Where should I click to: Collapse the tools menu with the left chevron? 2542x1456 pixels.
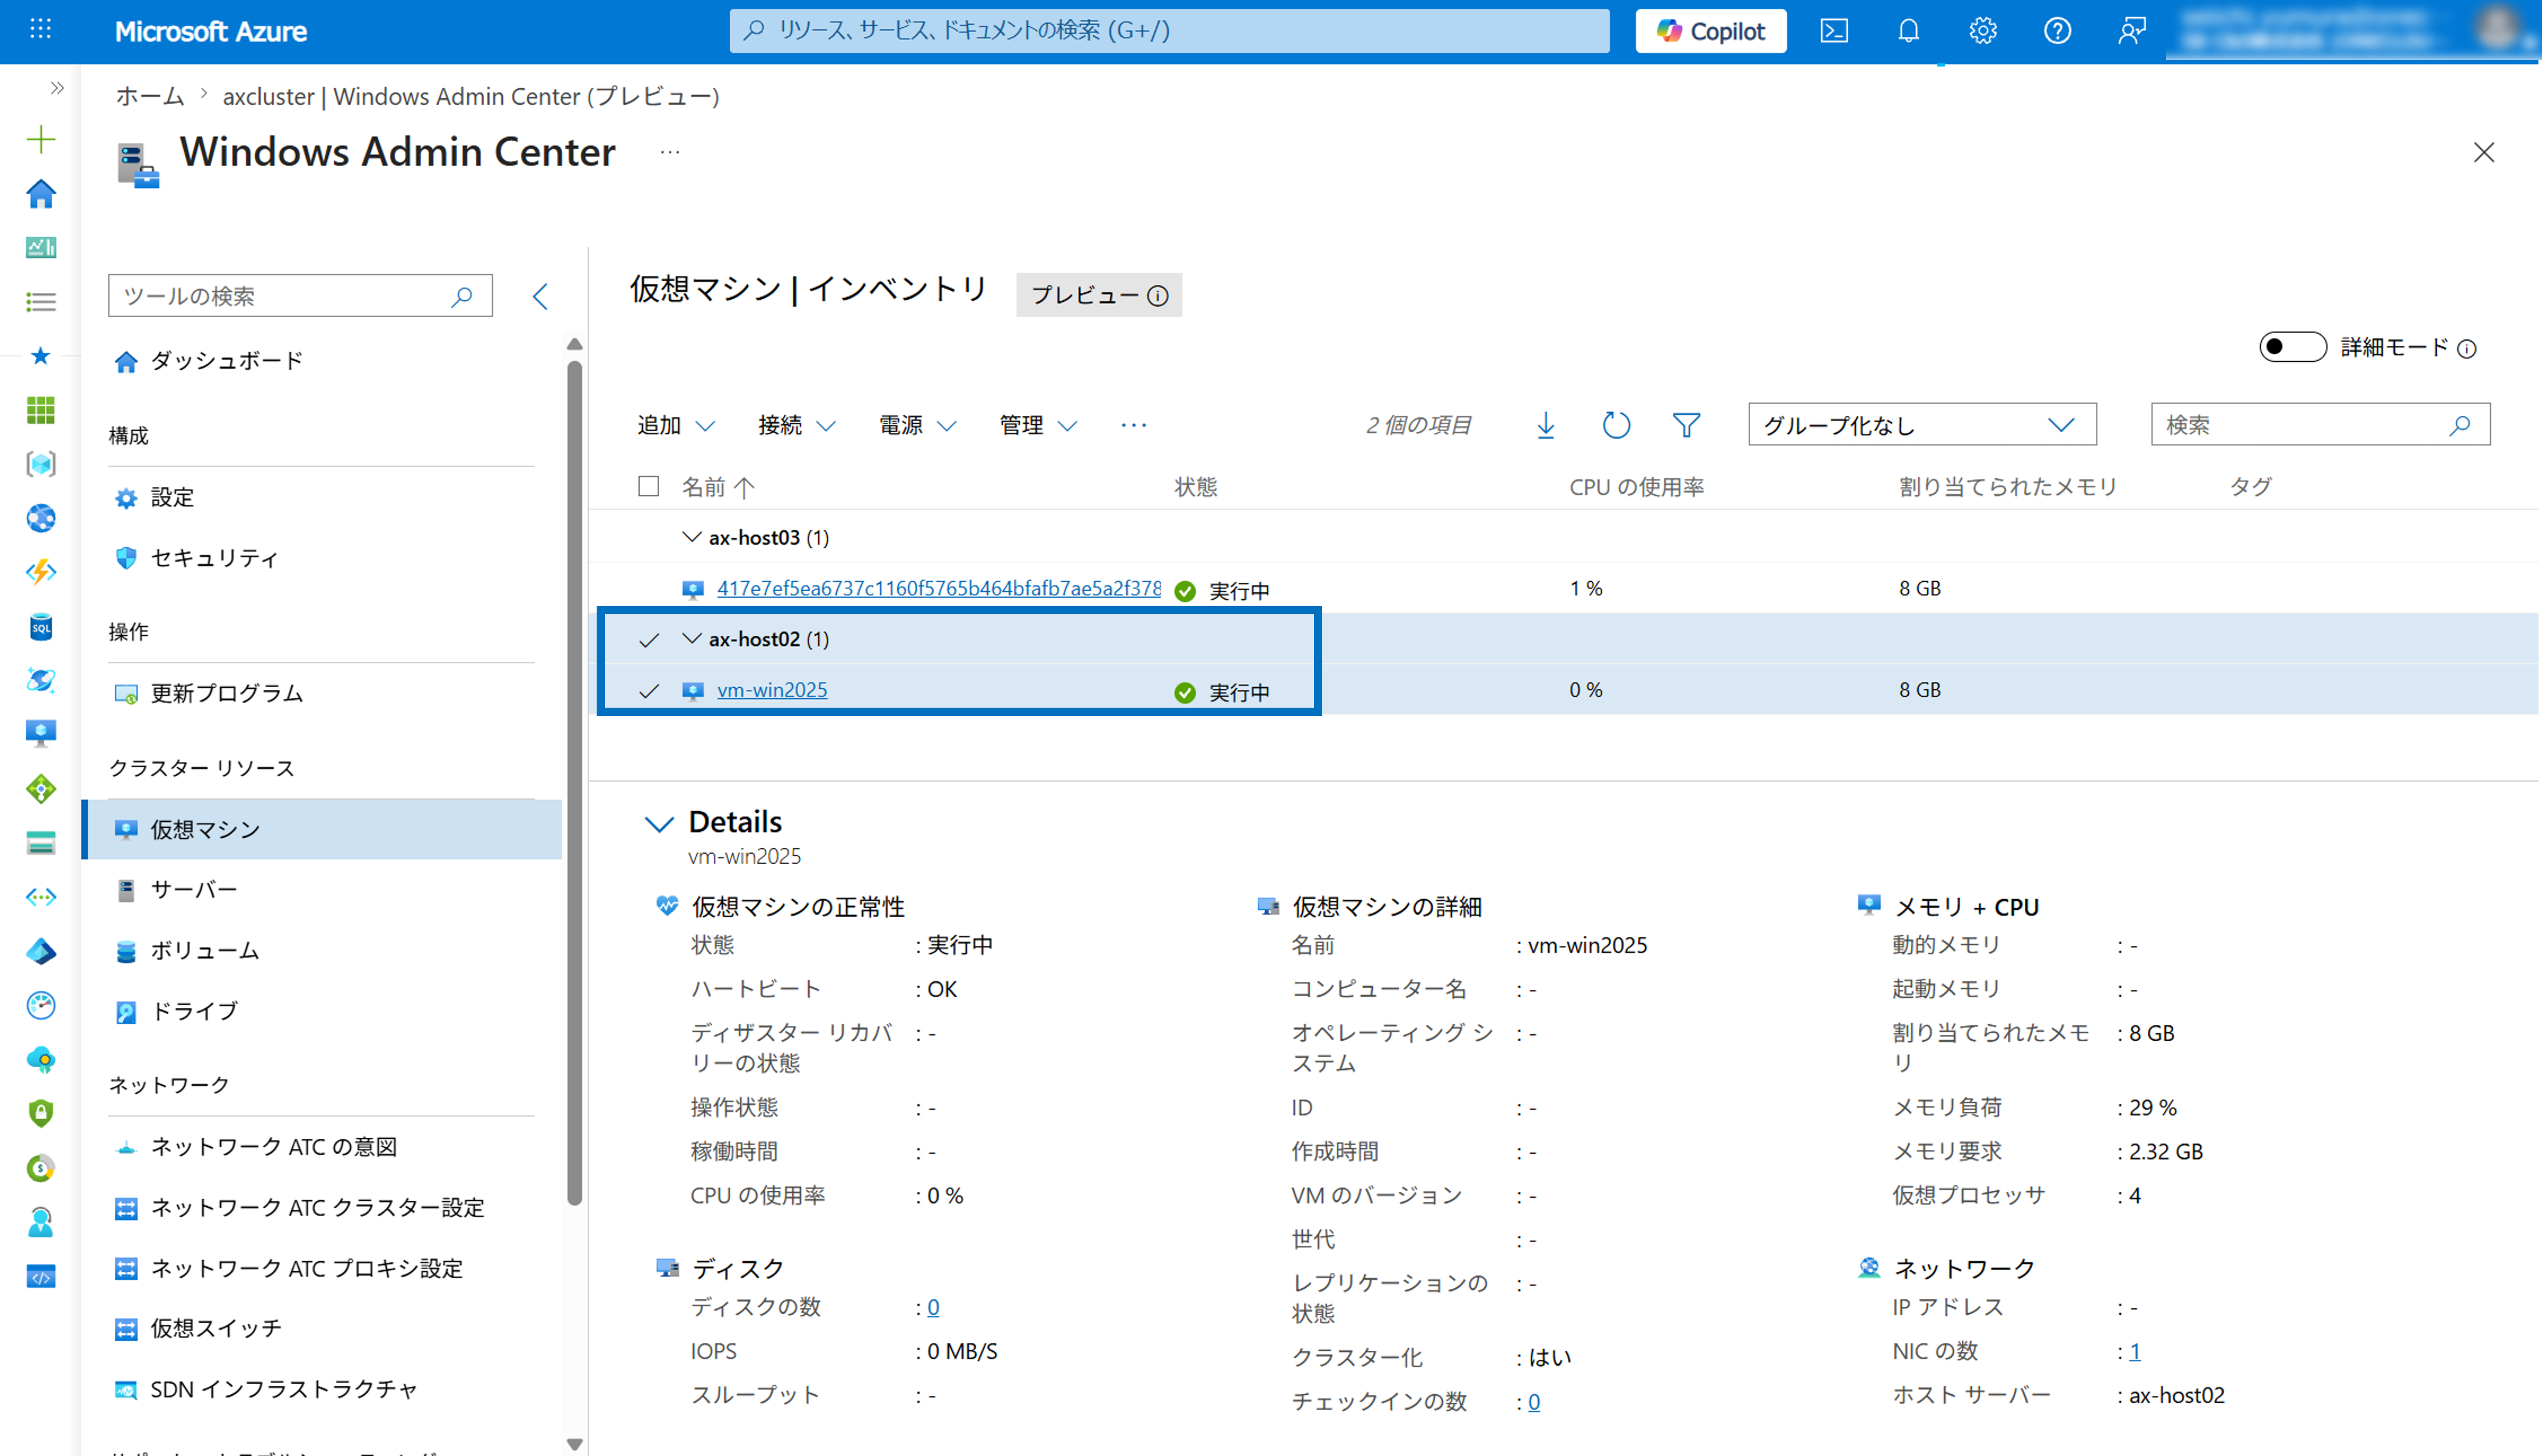point(540,296)
